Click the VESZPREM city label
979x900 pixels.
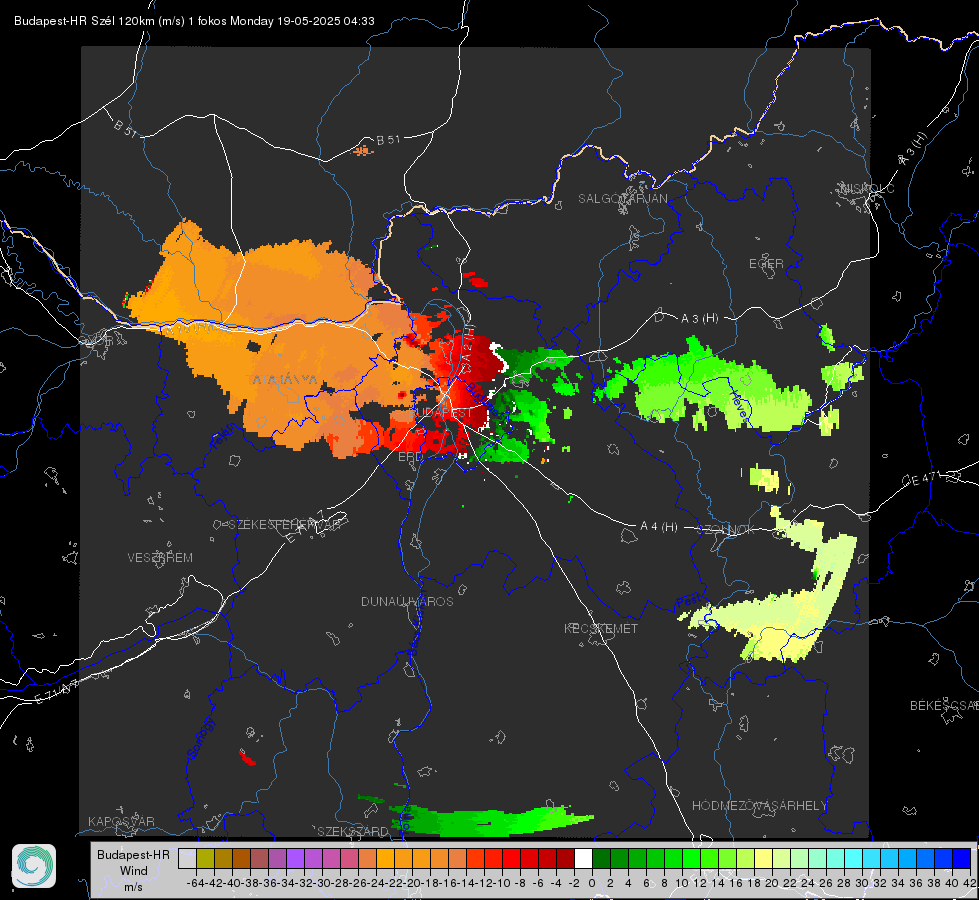(x=160, y=557)
